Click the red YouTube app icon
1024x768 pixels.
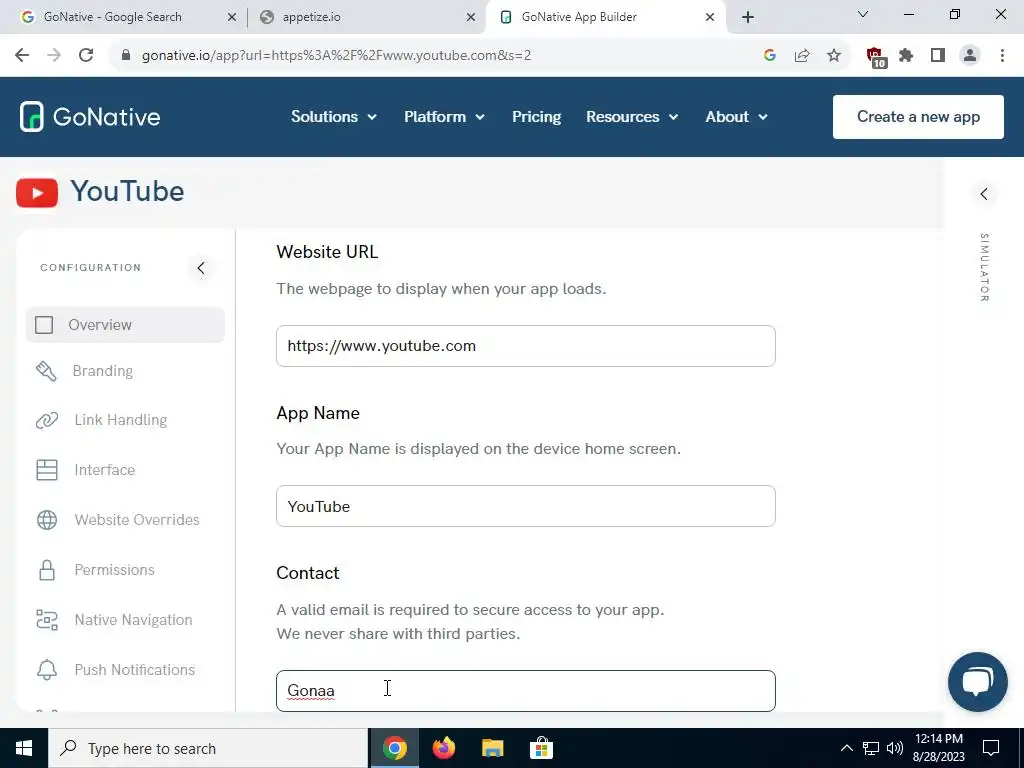pyautogui.click(x=37, y=193)
